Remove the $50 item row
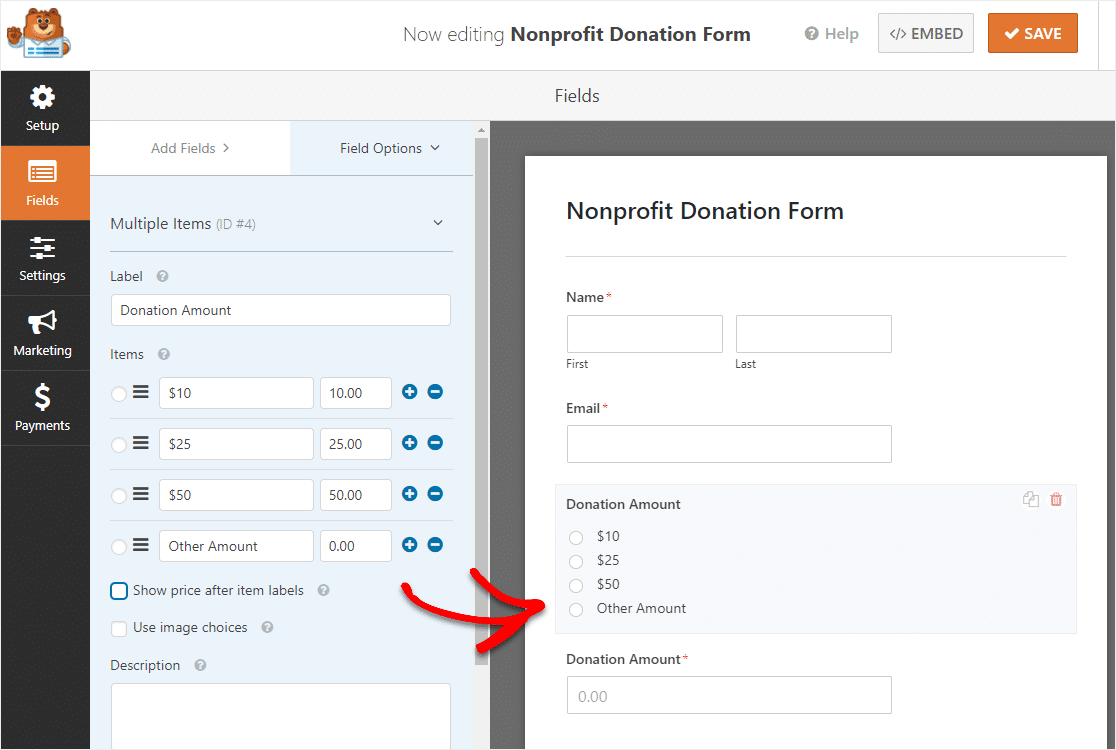This screenshot has height=750, width=1116. 435,494
